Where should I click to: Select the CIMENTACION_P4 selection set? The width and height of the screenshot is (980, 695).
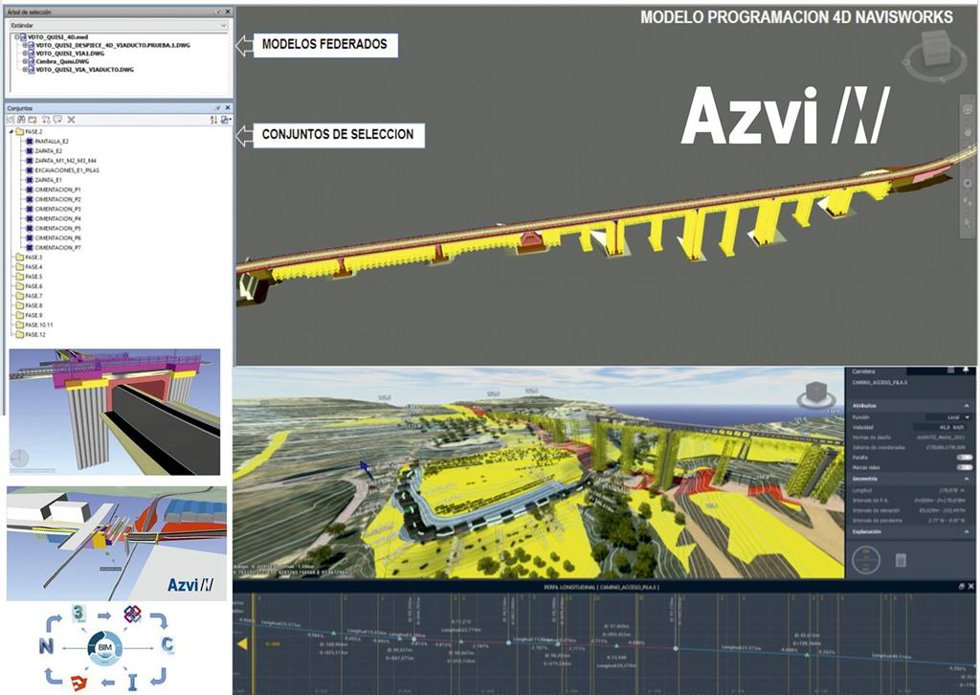[53, 219]
